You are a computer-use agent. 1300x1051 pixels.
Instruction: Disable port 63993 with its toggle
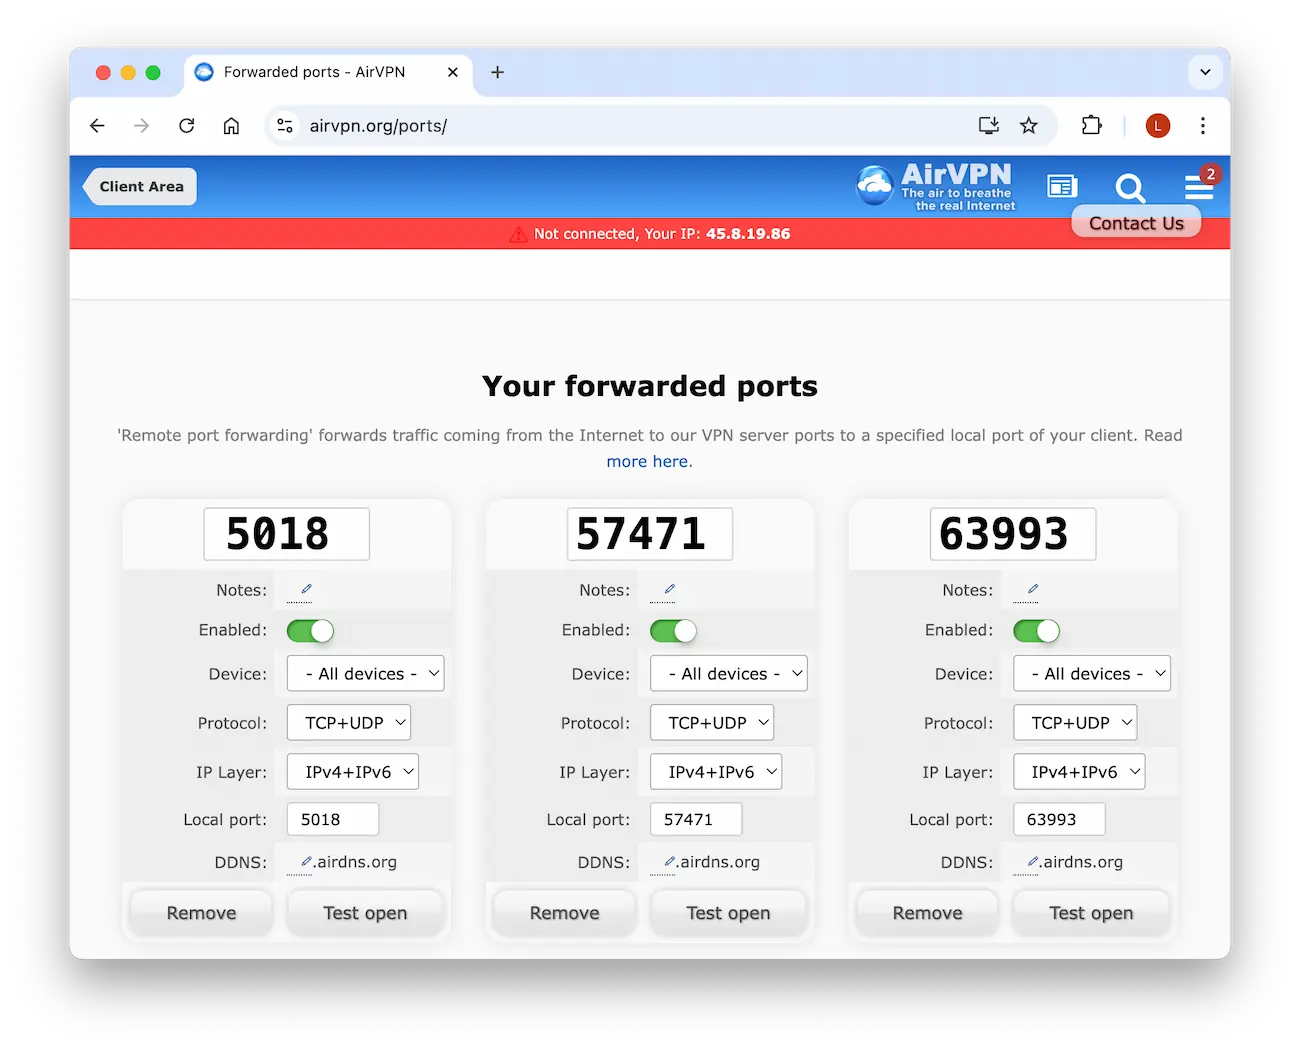point(1036,631)
